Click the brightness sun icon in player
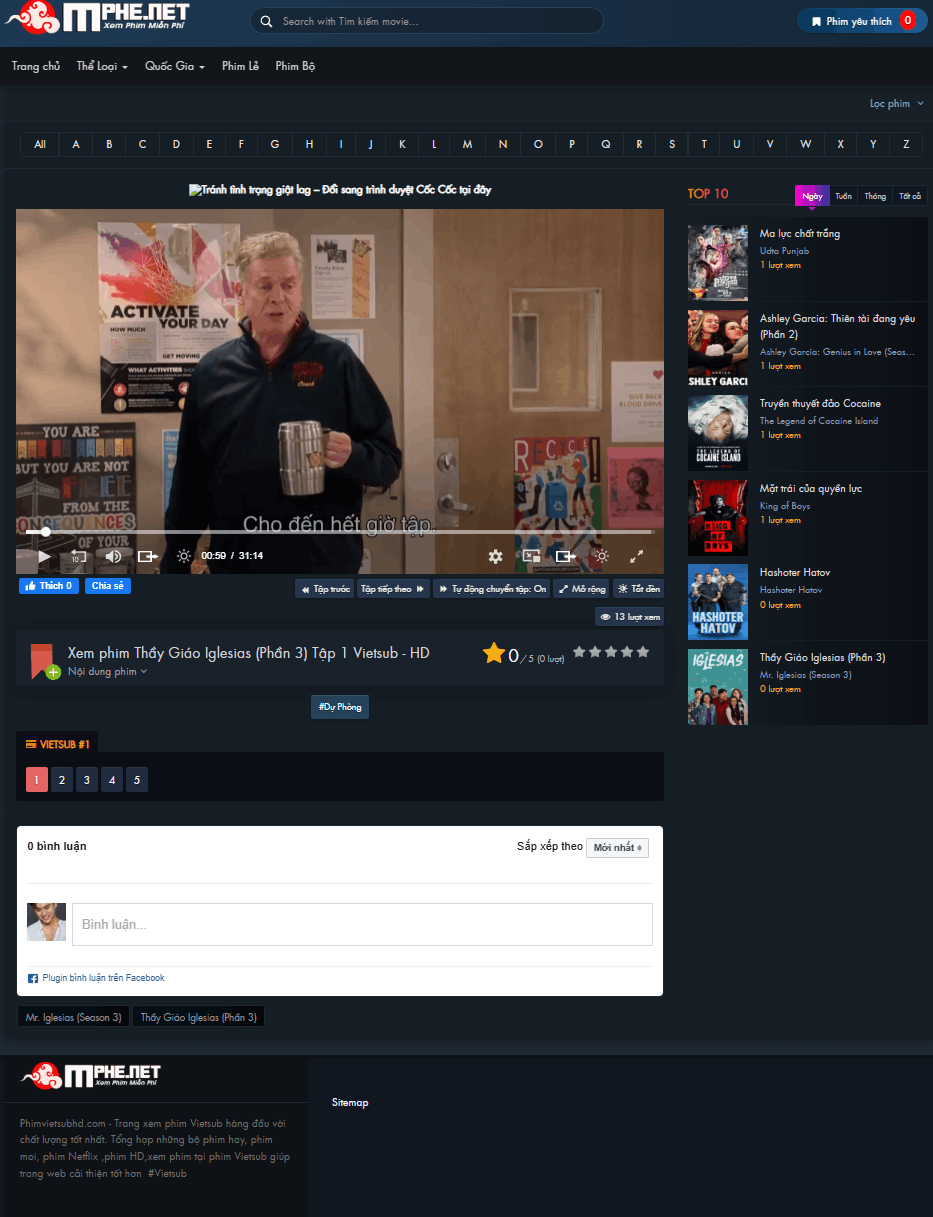This screenshot has height=1217, width=933. 600,556
